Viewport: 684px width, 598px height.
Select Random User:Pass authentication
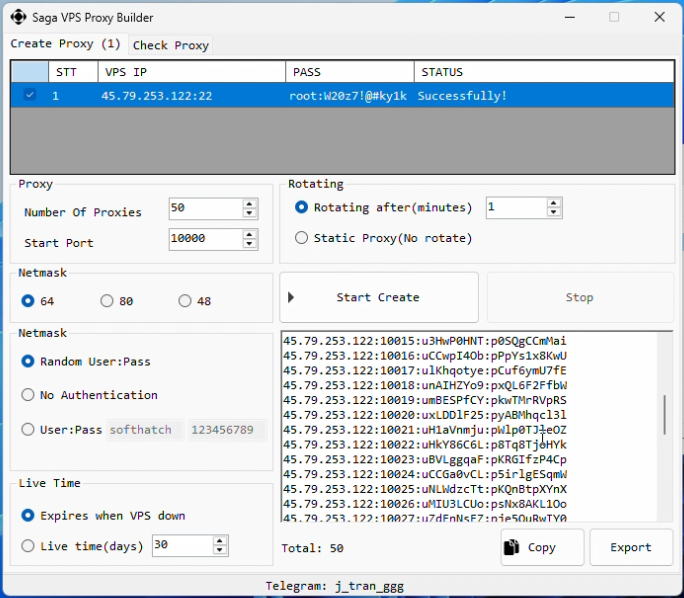[27, 361]
